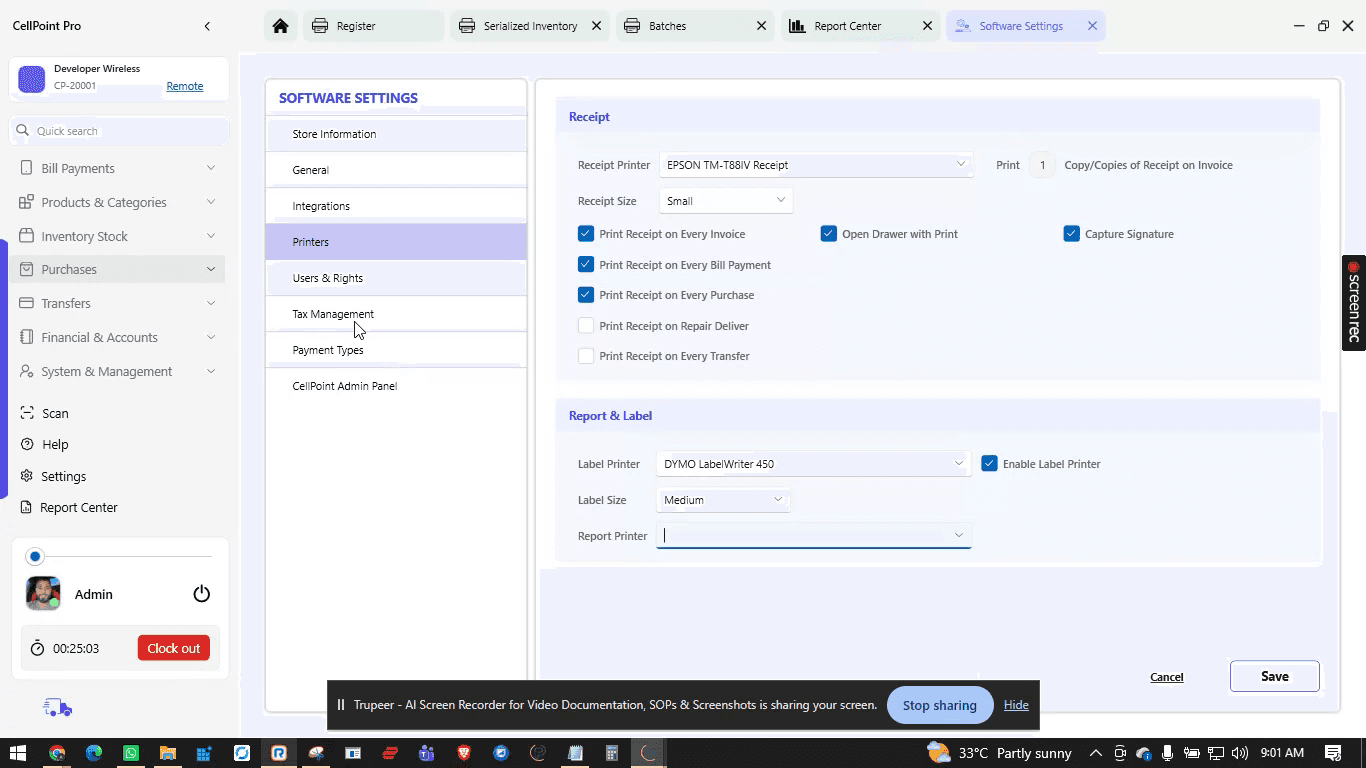Open the Receipt Size dropdown

coord(726,201)
